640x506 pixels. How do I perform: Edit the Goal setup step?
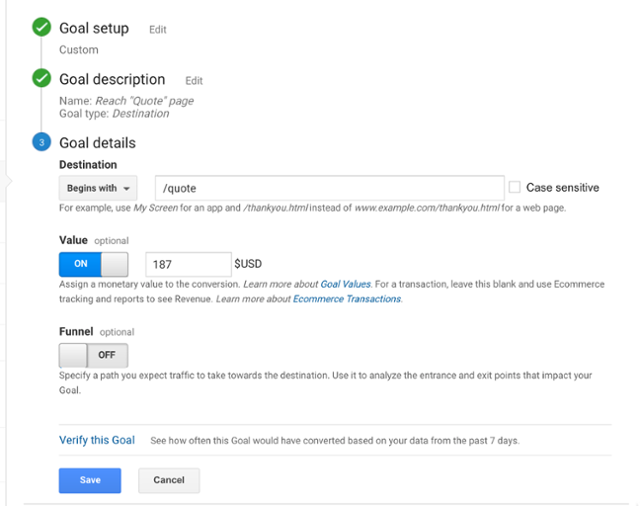click(x=158, y=30)
